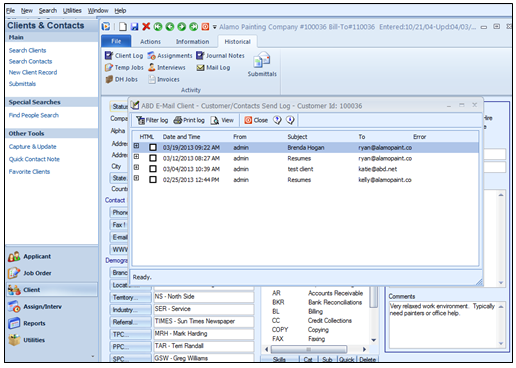
Task: Delete the record using the red X icon
Action: click(x=146, y=26)
